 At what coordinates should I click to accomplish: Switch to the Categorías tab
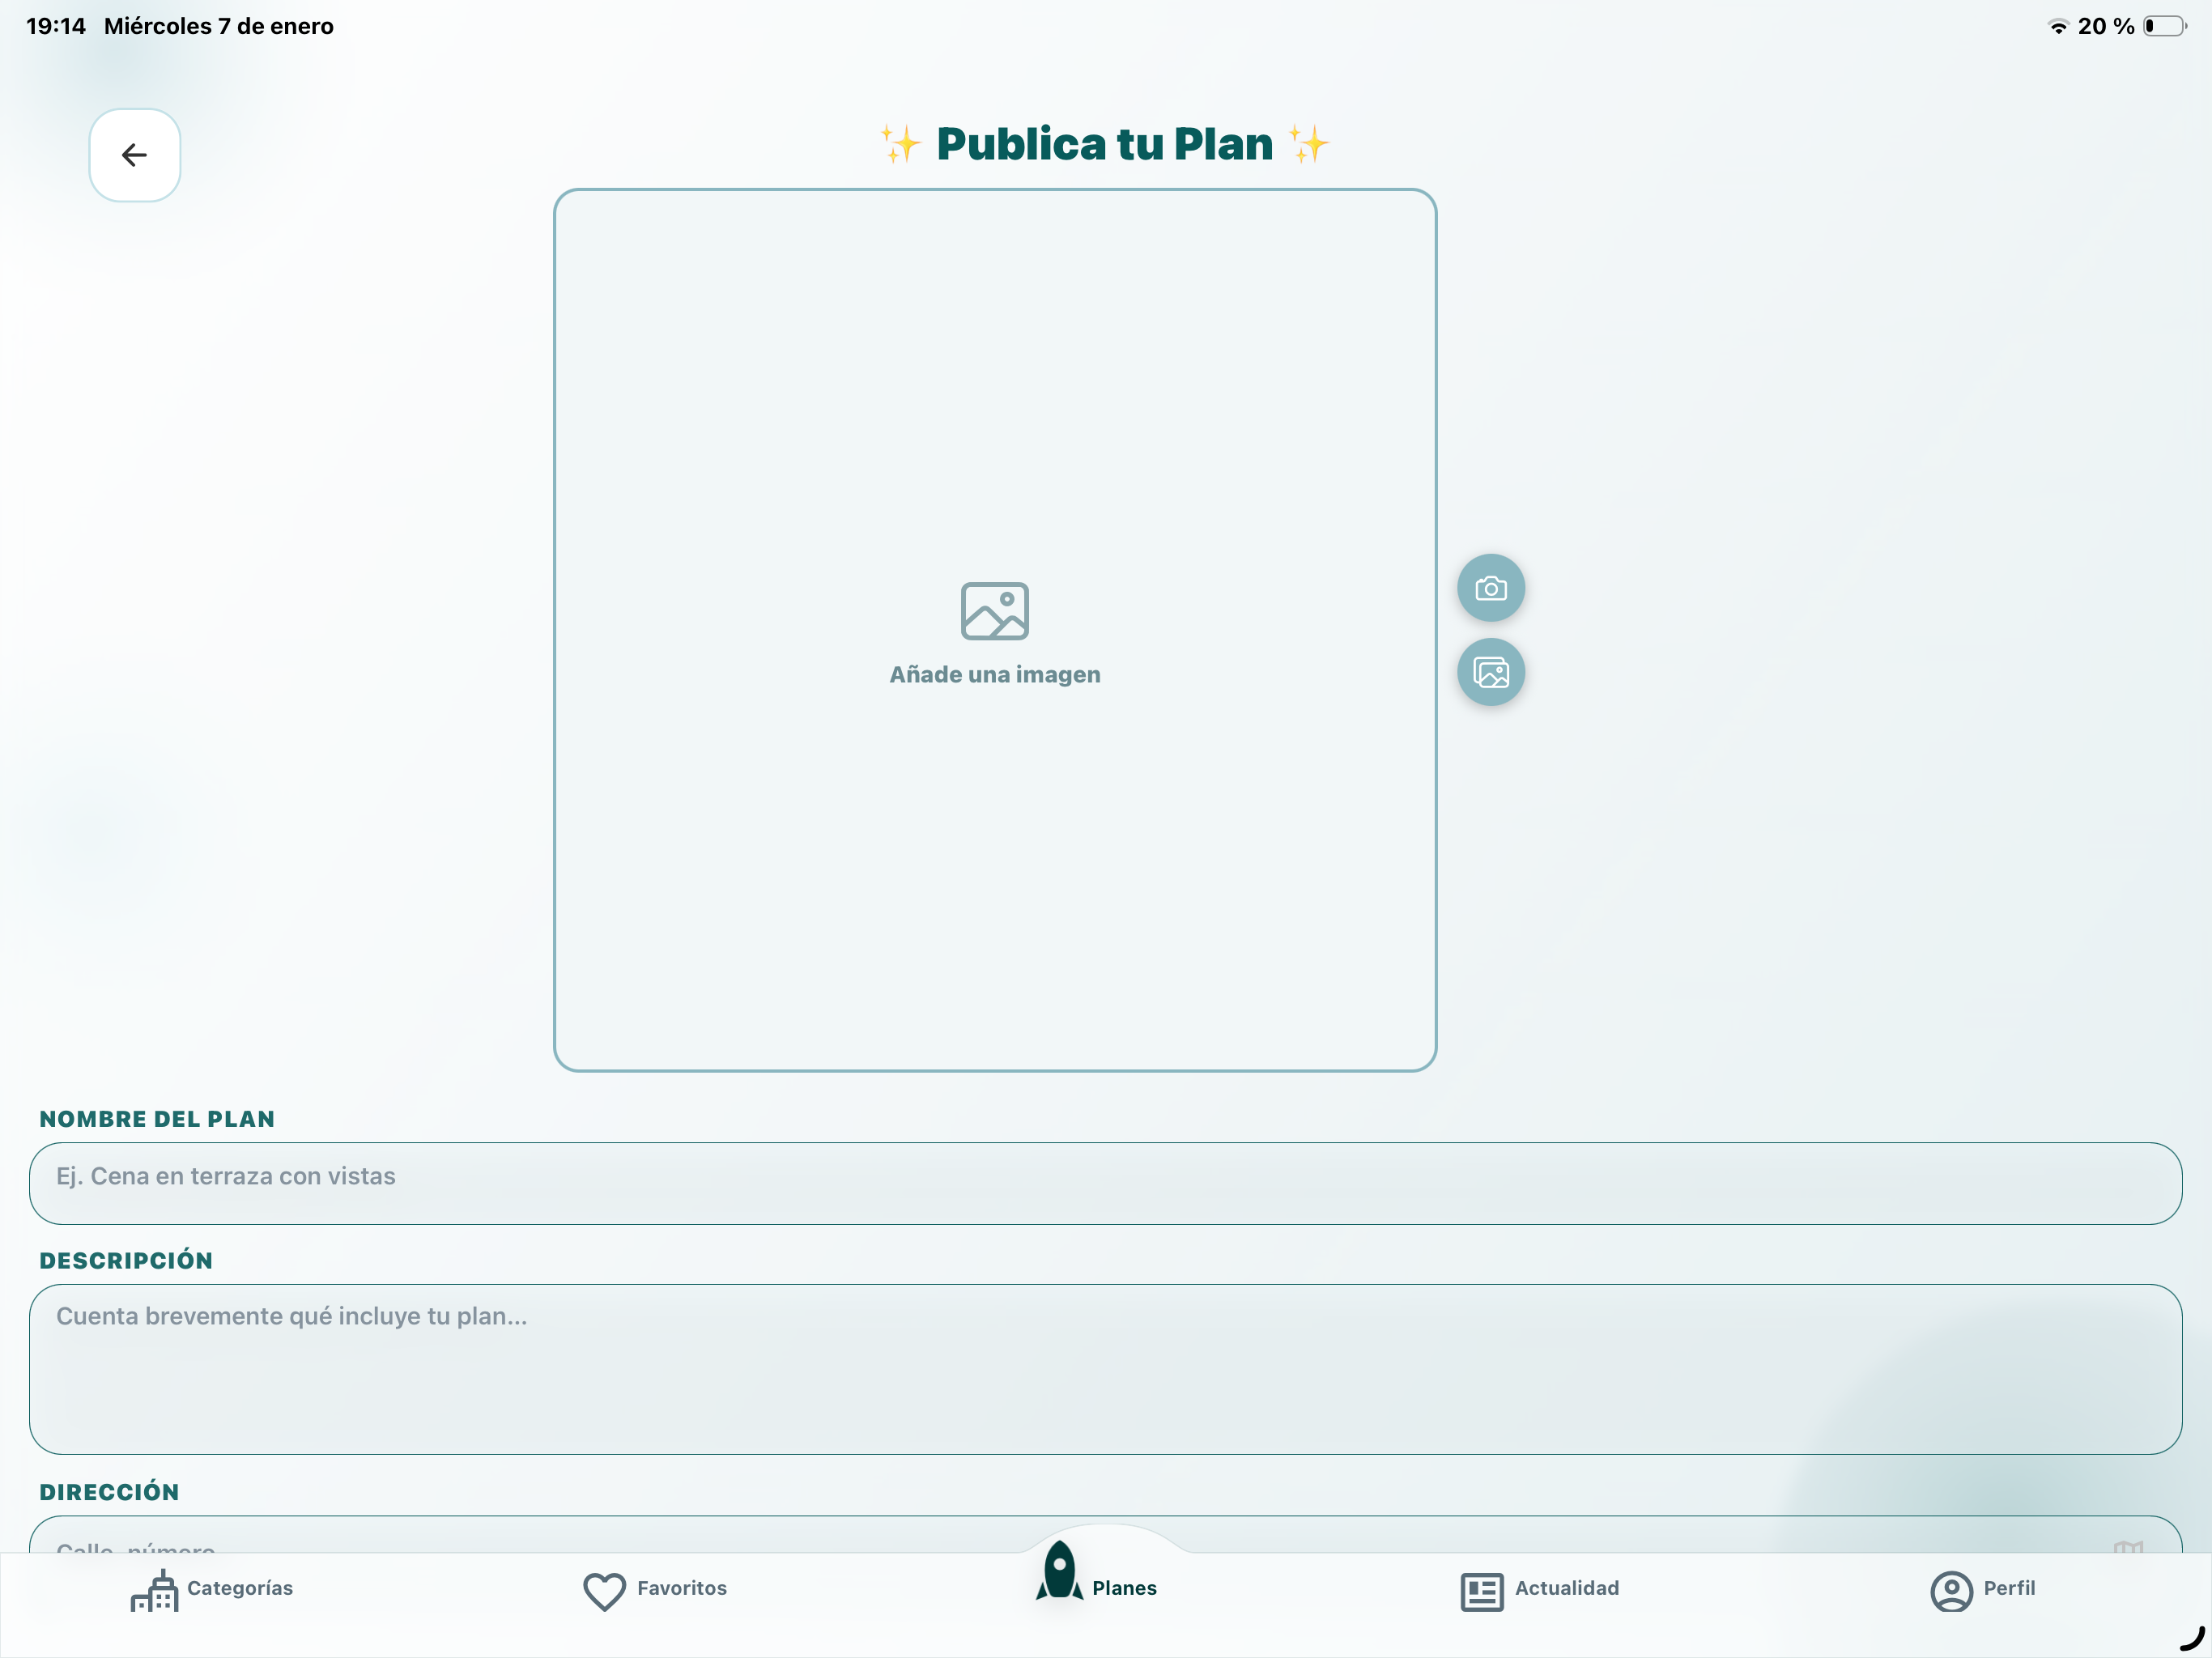(212, 1589)
